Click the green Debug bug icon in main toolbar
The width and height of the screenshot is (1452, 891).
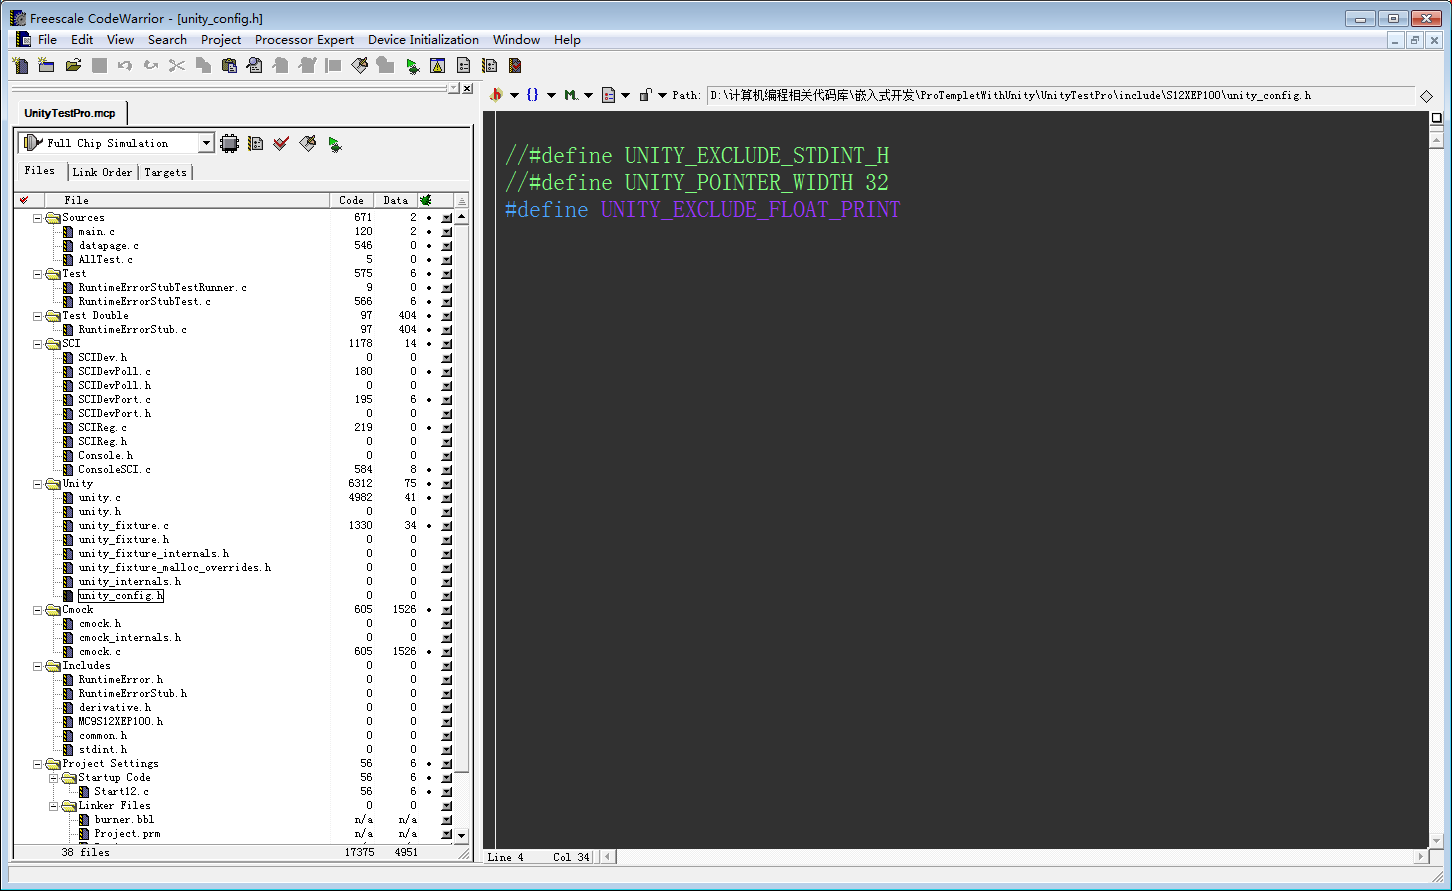tap(411, 66)
